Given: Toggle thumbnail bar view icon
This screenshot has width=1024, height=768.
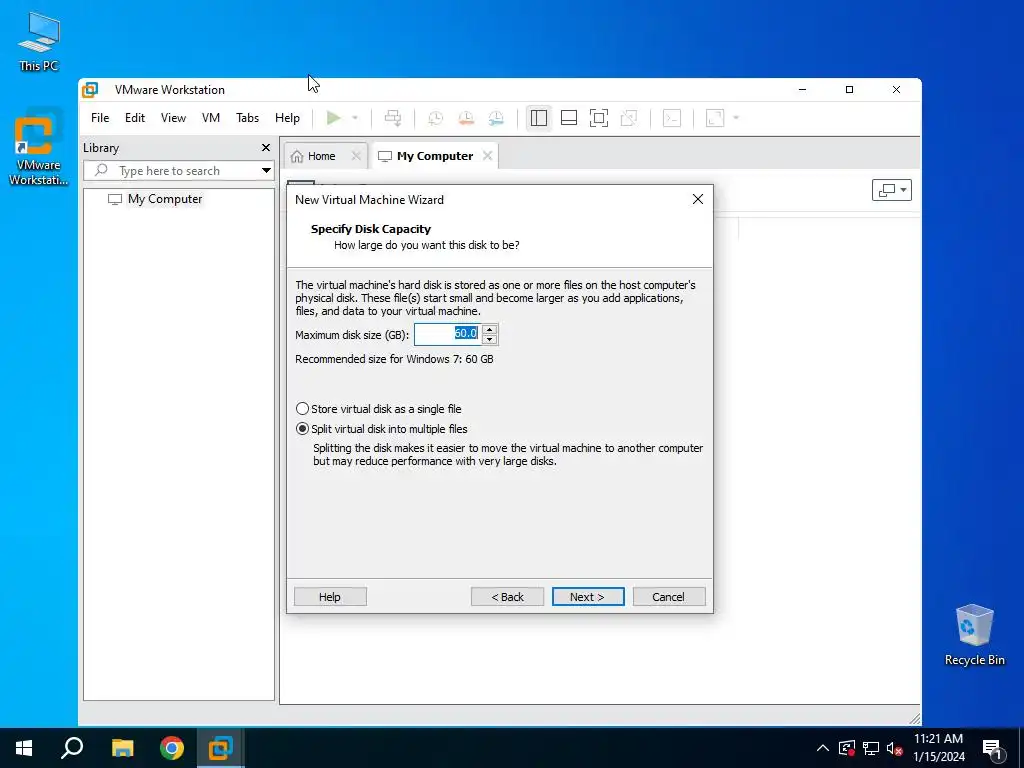Looking at the screenshot, I should point(569,118).
